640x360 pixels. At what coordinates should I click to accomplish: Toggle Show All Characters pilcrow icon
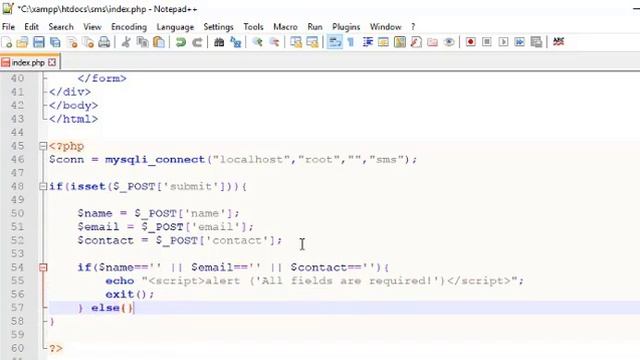(351, 42)
